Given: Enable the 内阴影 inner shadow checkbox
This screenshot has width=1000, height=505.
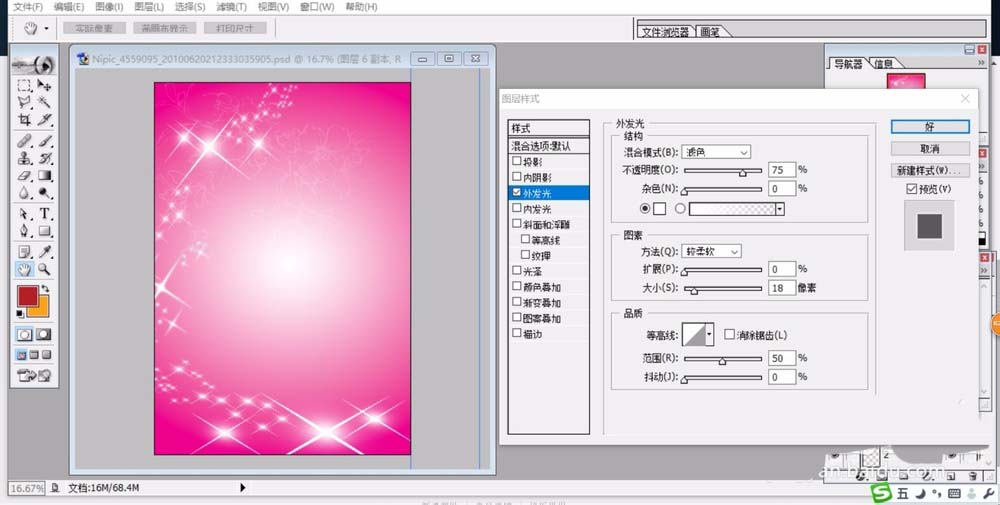Looking at the screenshot, I should [517, 177].
